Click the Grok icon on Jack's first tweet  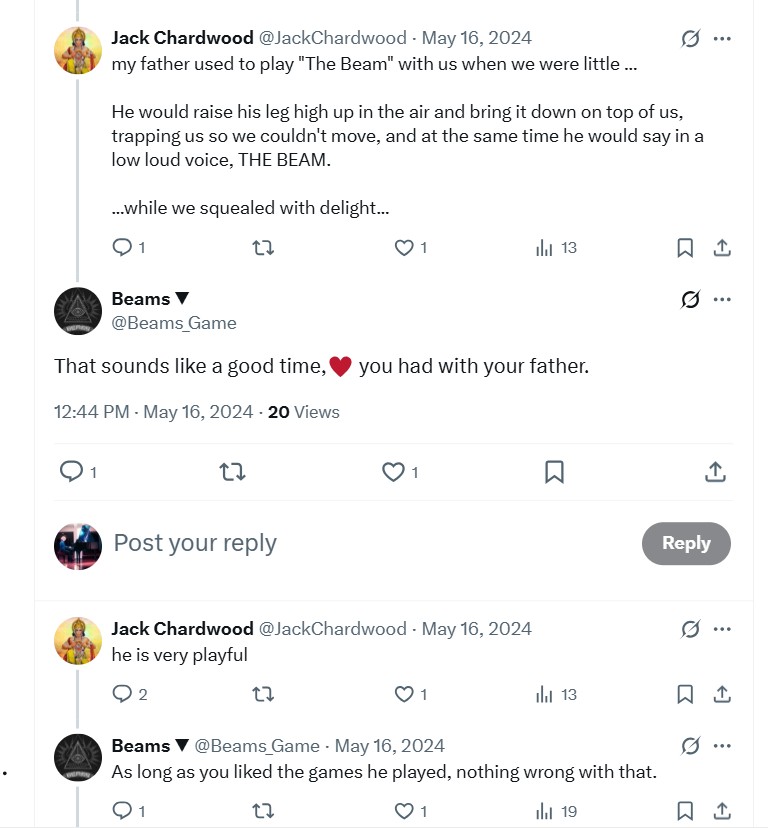point(690,39)
